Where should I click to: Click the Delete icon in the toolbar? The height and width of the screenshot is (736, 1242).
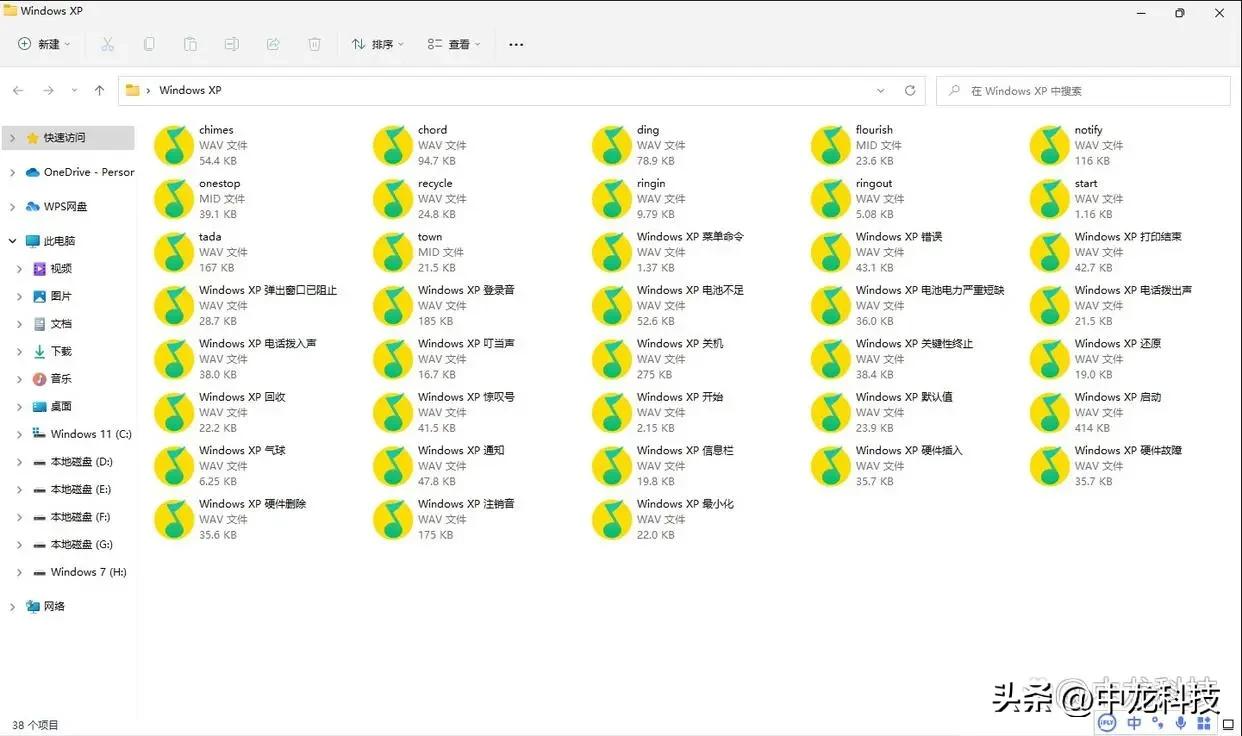[x=314, y=44]
